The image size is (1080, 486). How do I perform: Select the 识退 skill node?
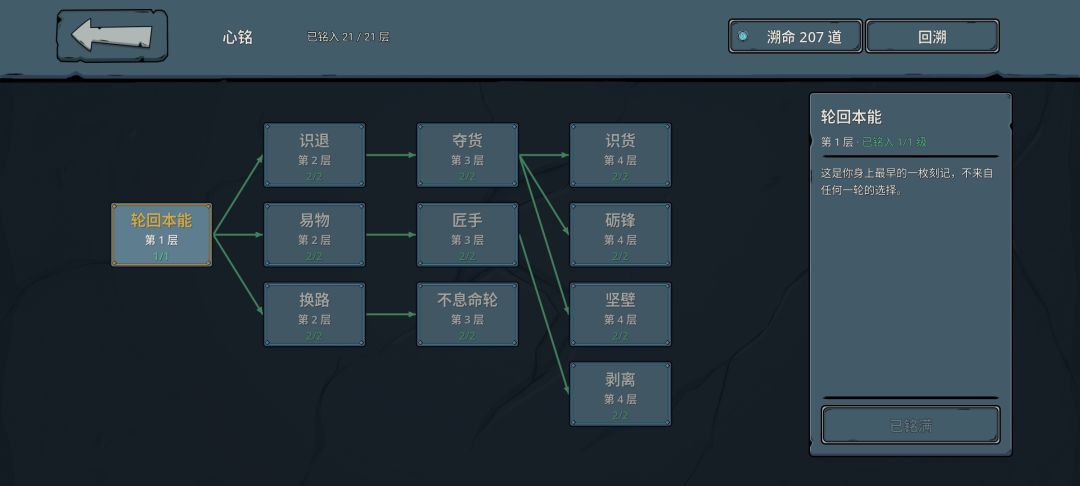click(314, 155)
